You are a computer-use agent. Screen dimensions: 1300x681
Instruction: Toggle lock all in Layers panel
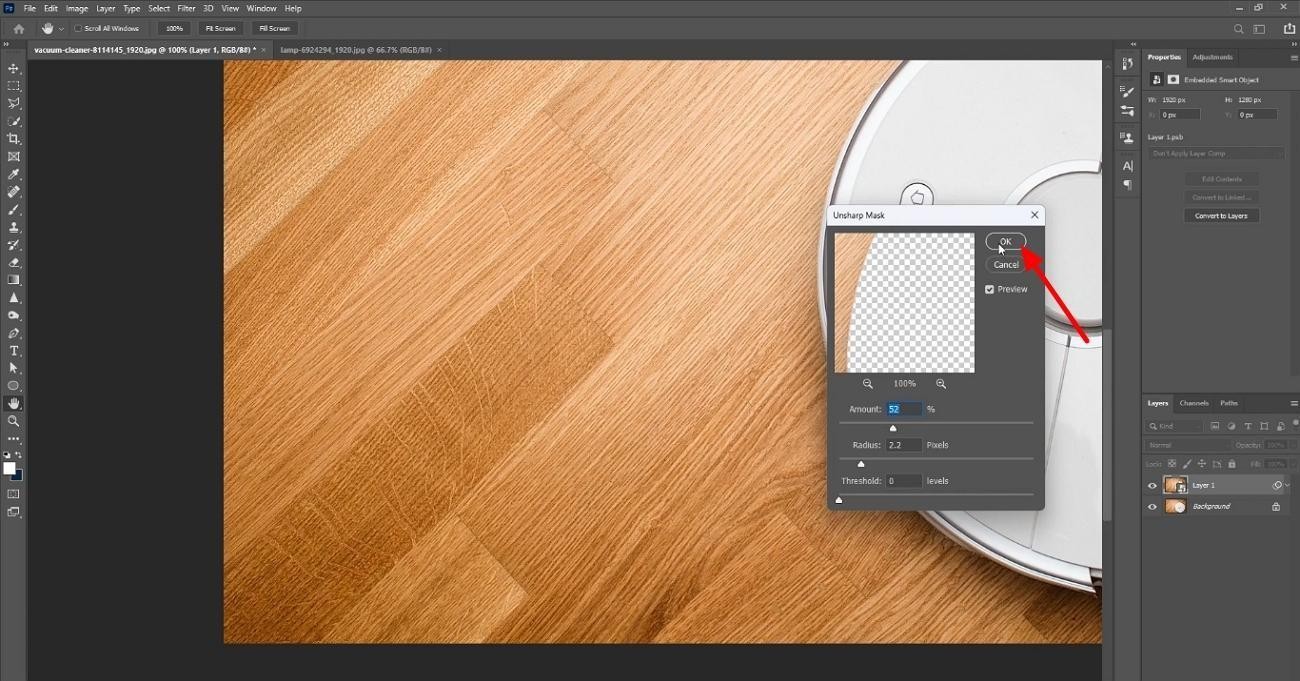[1231, 464]
